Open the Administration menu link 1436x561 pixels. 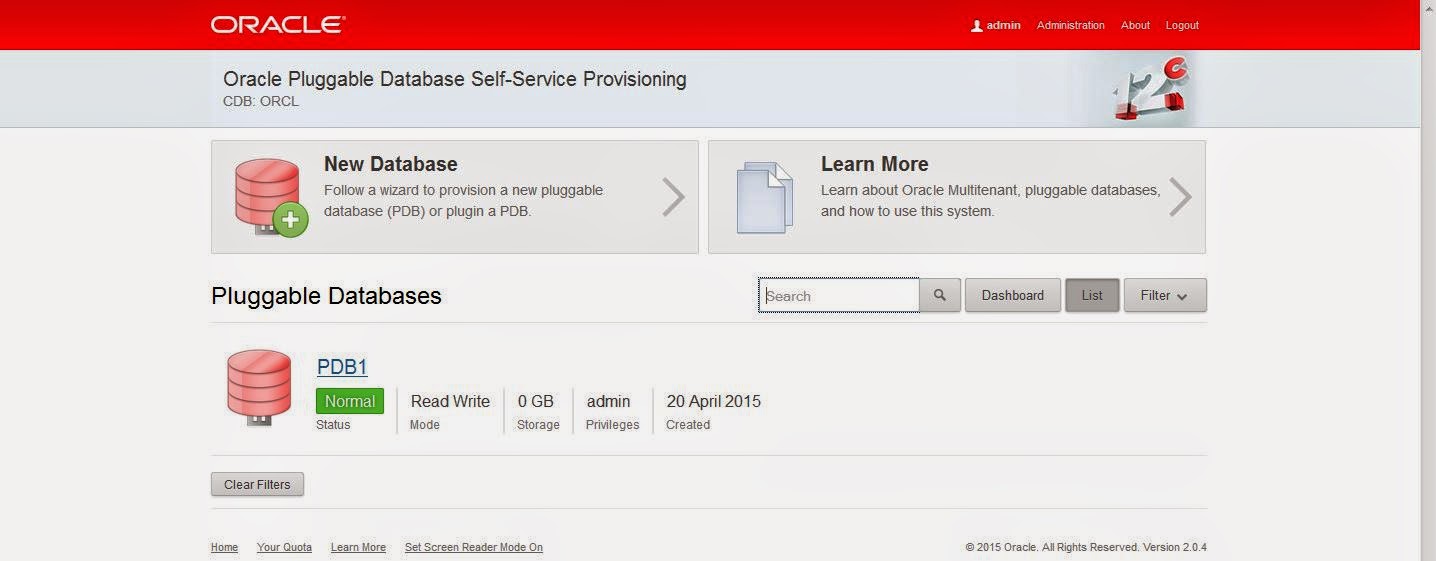click(1070, 26)
